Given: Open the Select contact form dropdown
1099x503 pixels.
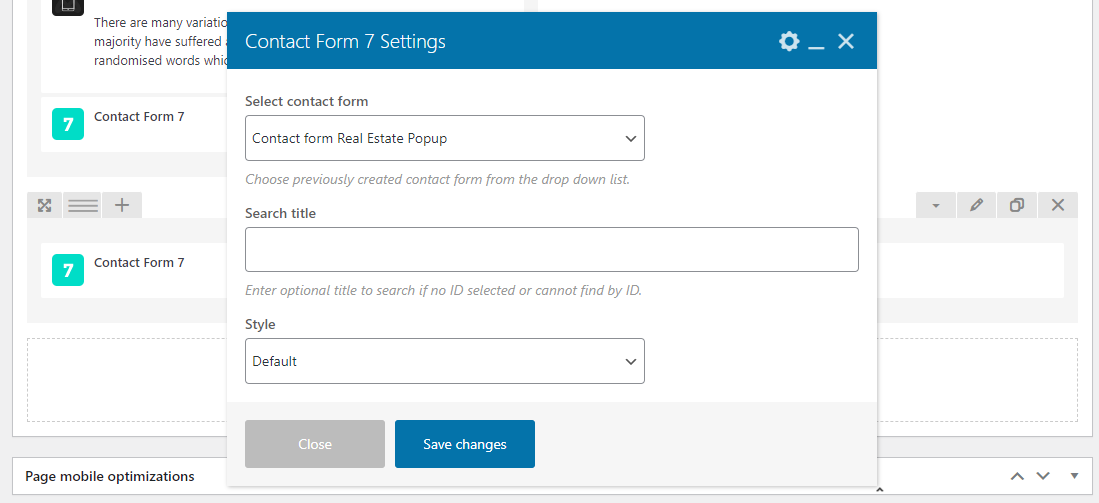Looking at the screenshot, I should 444,138.
